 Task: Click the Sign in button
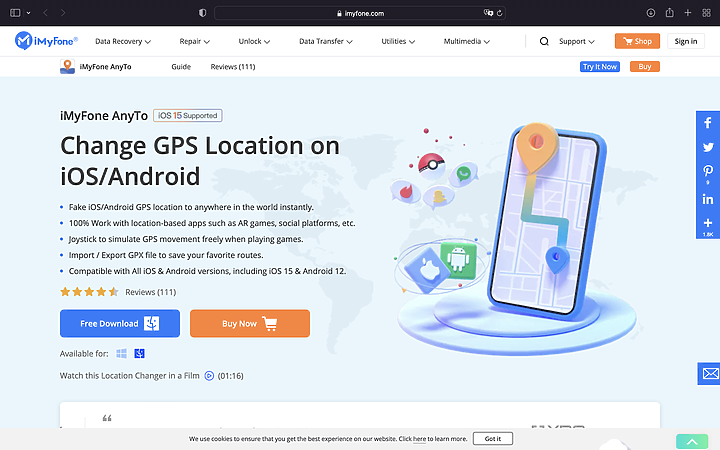686,41
